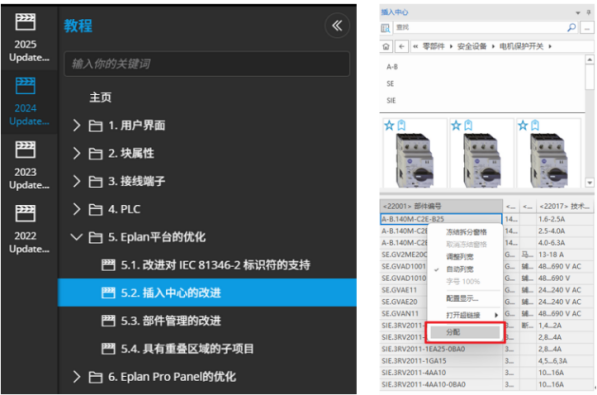This screenshot has width=597, height=395.
Task: Open the 2024 Update tutorials
Action: point(29,102)
